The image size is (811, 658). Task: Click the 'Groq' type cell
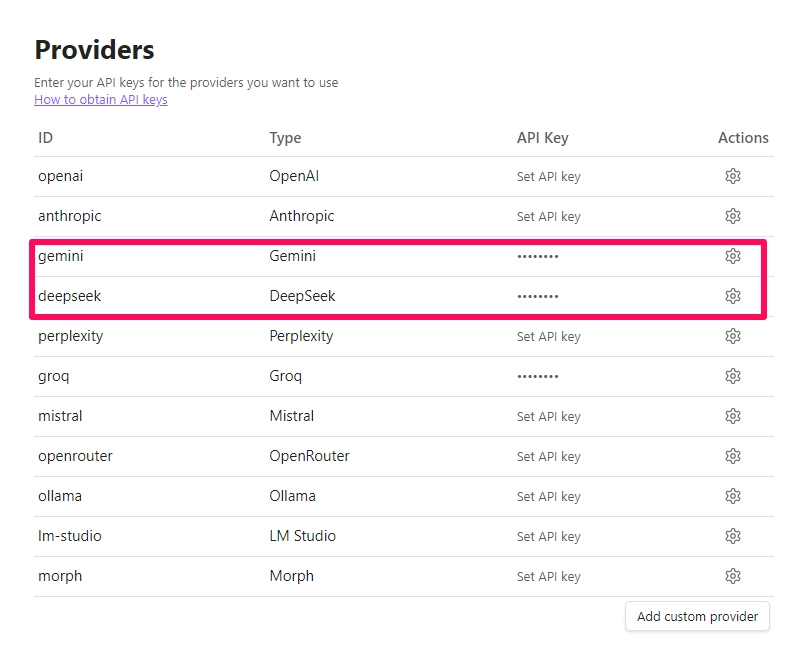click(286, 376)
